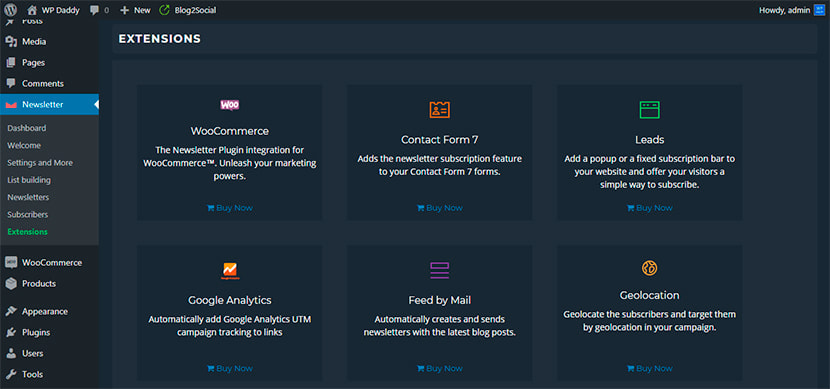Click the WooCommerce sidebar icon
This screenshot has height=389, width=830.
click(x=11, y=263)
